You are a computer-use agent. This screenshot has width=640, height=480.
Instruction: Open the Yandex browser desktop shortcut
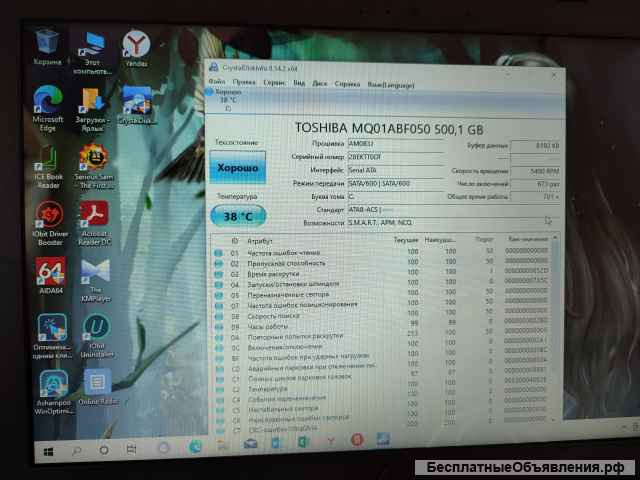pyautogui.click(x=136, y=45)
